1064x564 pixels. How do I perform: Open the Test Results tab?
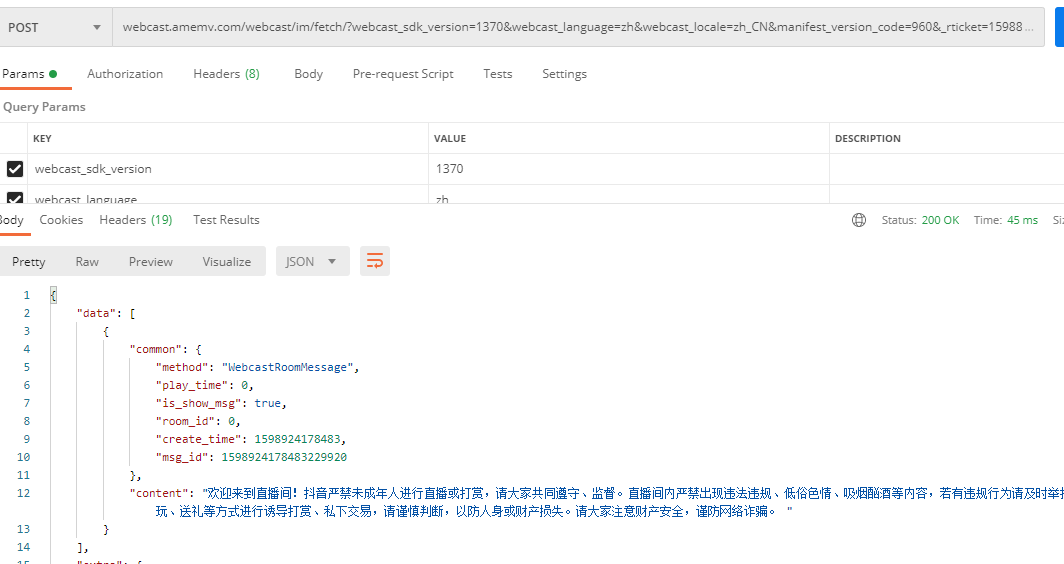coord(226,220)
